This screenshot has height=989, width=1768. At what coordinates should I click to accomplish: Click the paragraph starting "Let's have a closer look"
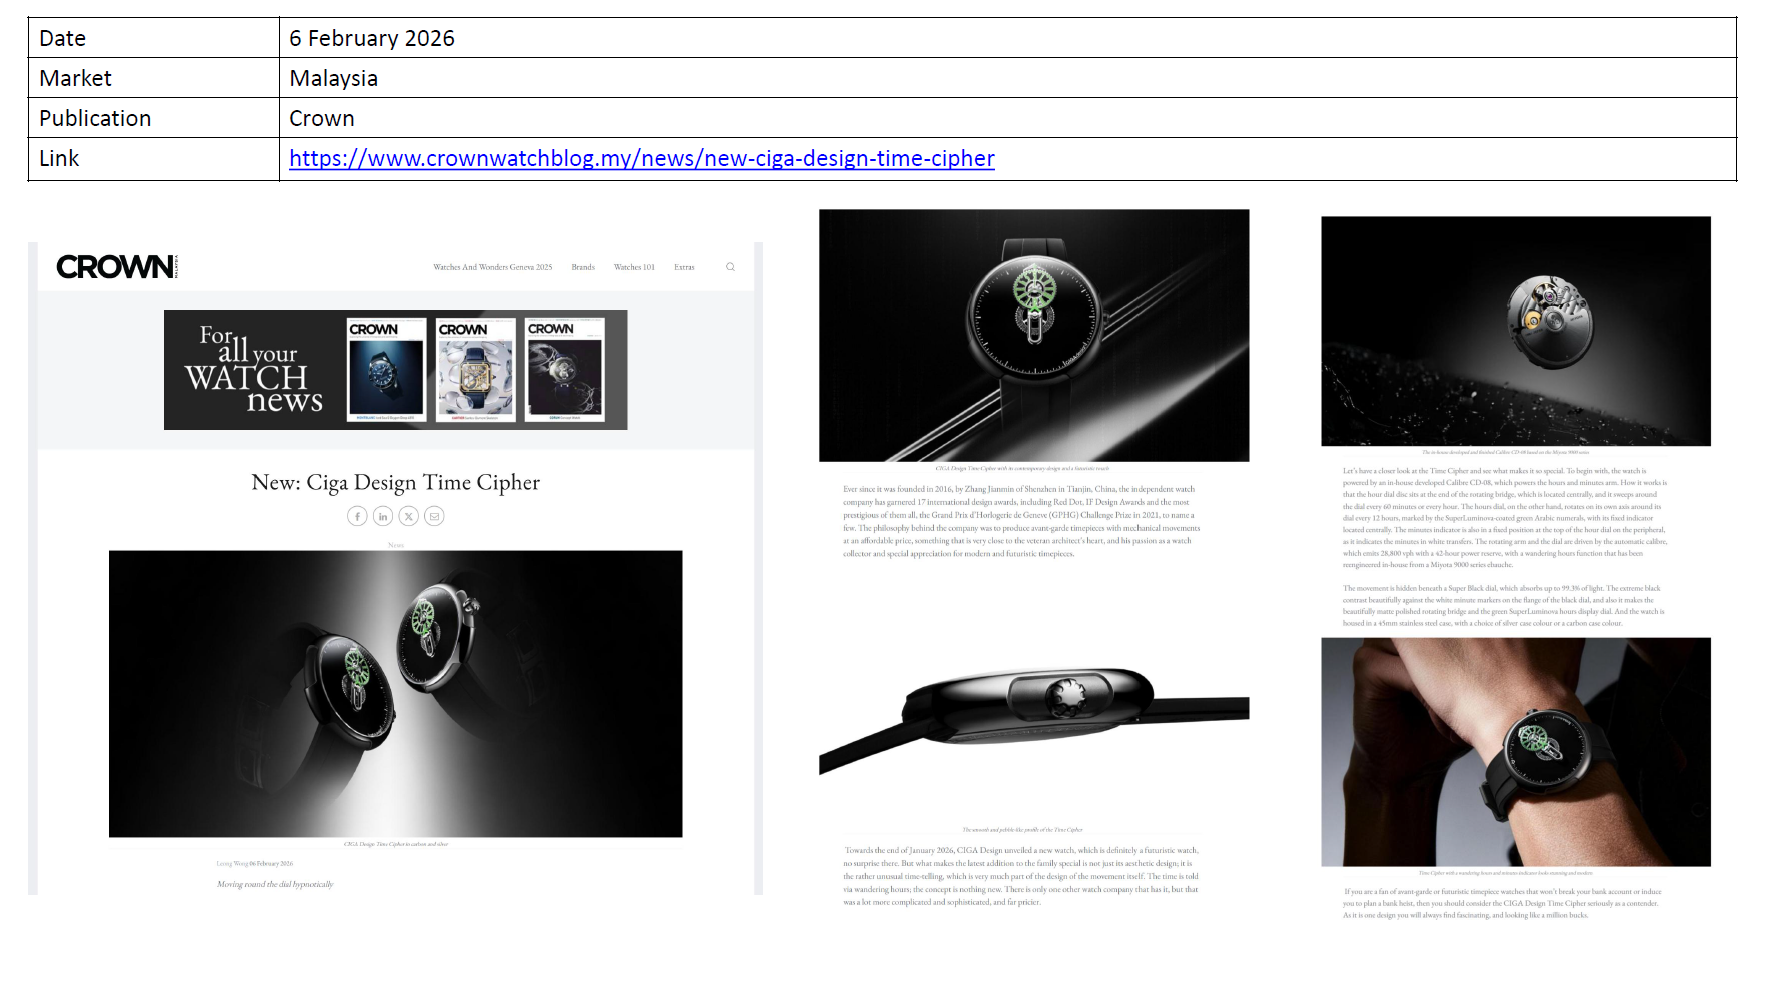tap(1505, 517)
